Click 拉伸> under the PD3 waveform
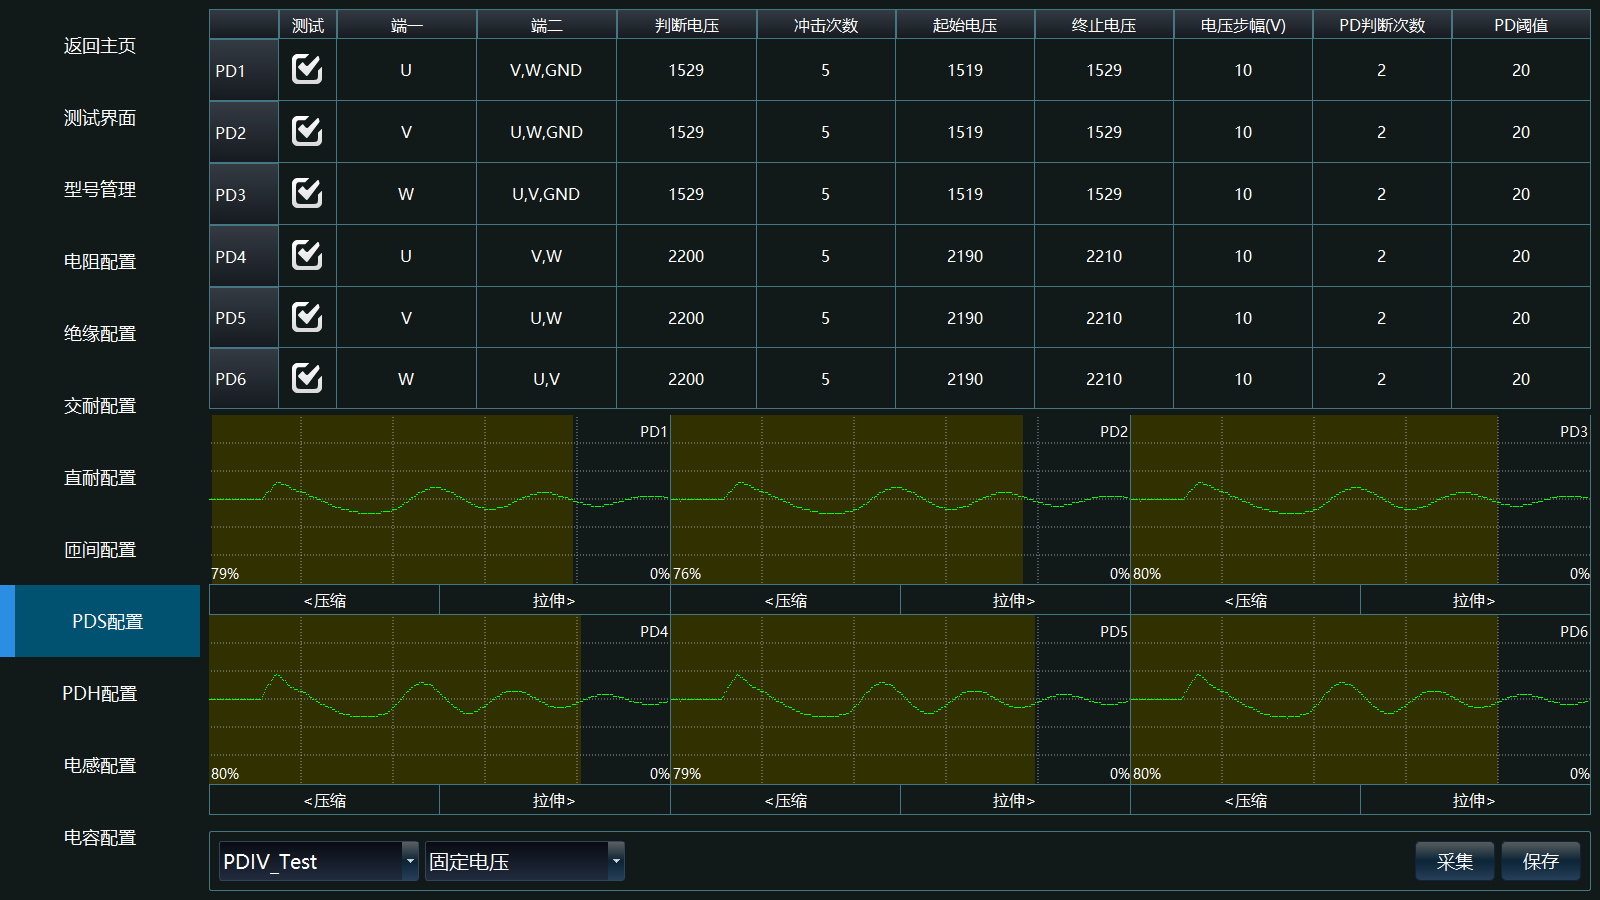1600x900 pixels. click(x=1474, y=600)
